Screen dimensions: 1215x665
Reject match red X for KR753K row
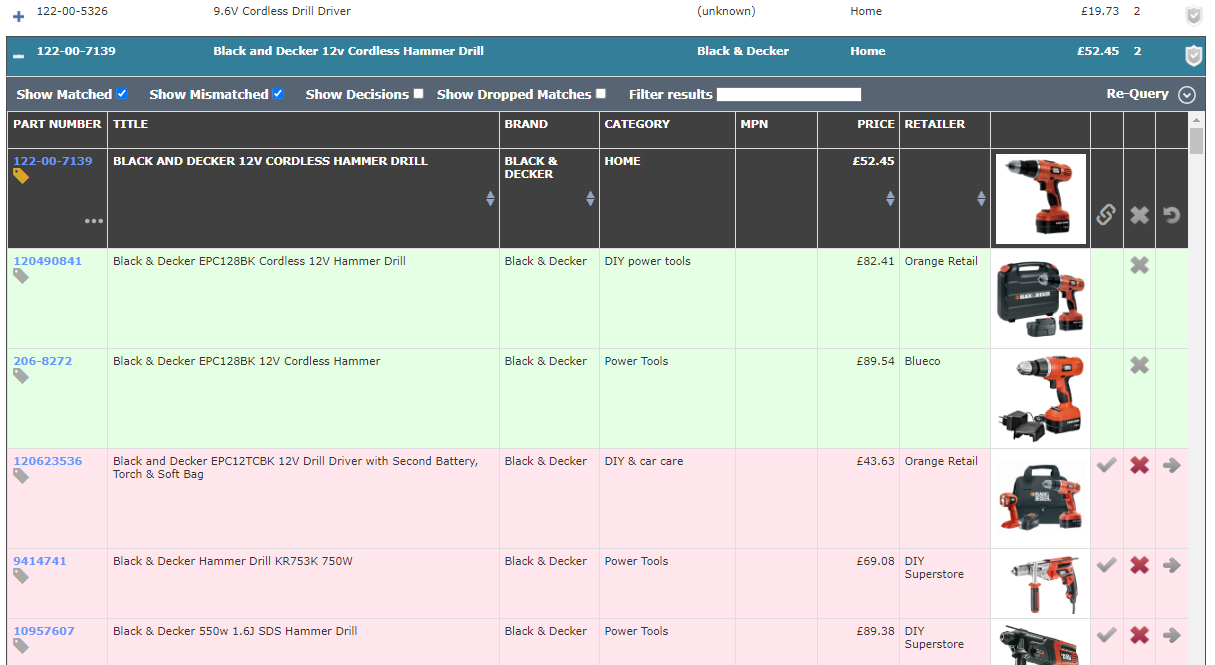click(x=1139, y=565)
